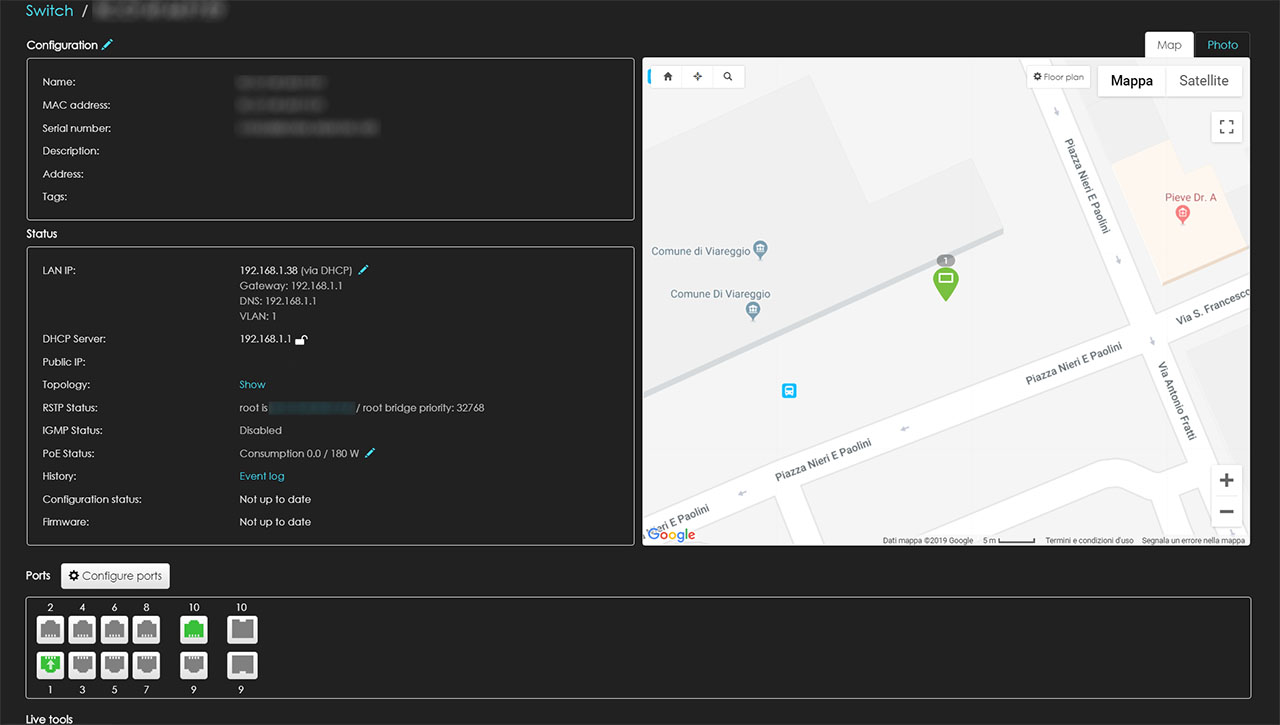
Task: Select green active port 10
Action: [193, 629]
